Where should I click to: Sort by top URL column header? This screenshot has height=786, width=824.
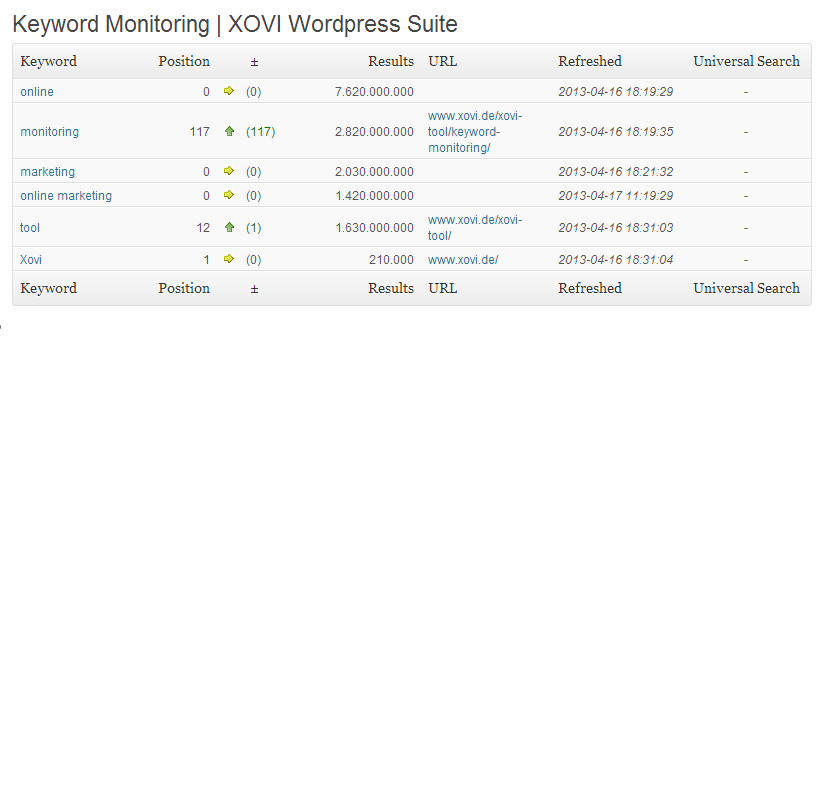point(442,61)
